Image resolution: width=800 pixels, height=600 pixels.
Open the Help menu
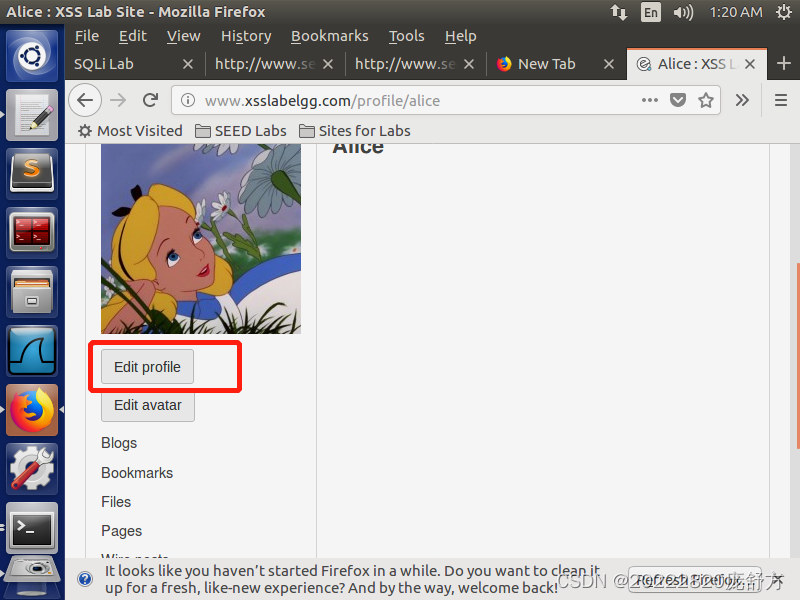tap(460, 36)
